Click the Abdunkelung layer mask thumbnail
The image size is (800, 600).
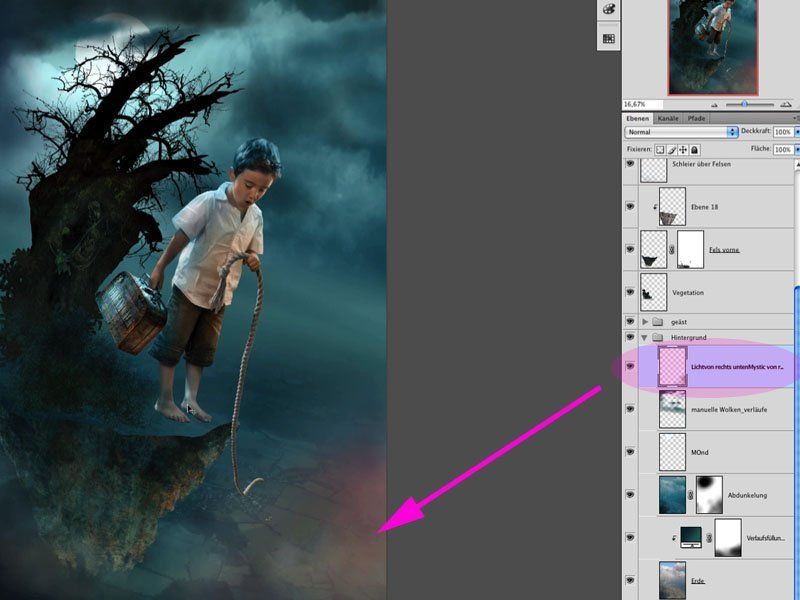[709, 494]
